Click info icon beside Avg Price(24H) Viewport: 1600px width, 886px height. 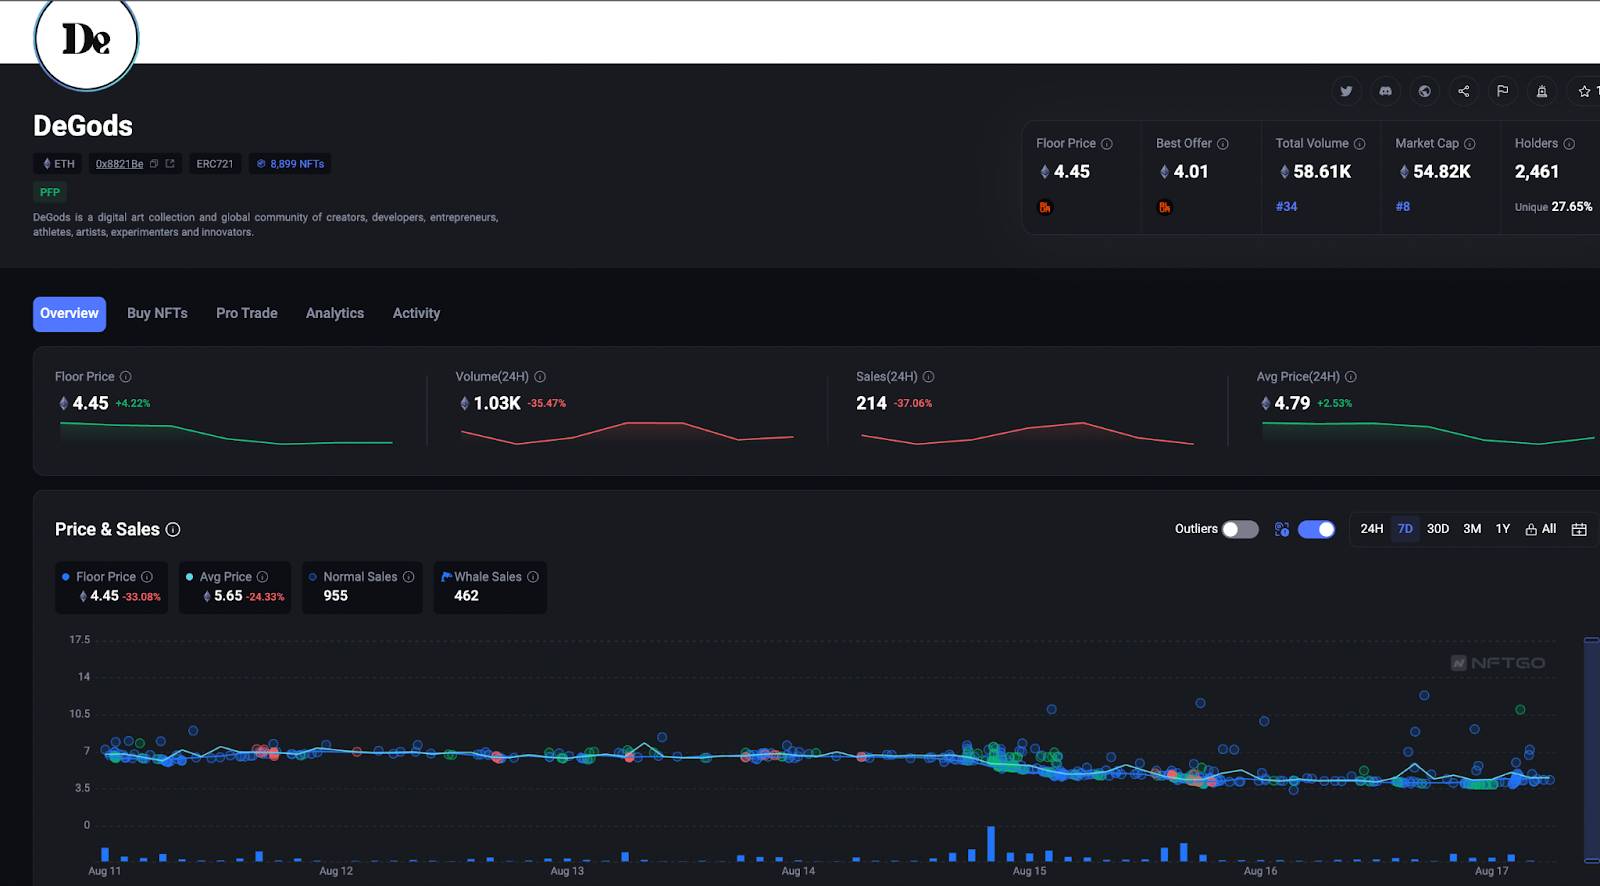coord(1351,377)
